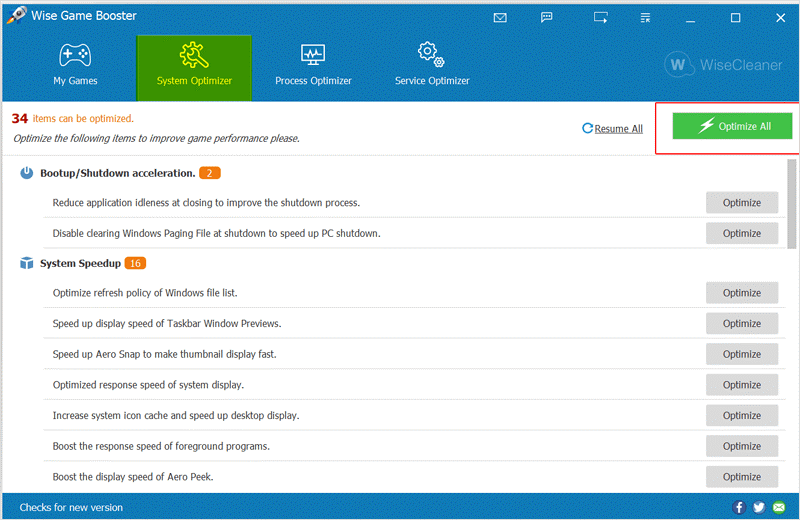The height and width of the screenshot is (520, 800).
Task: Click the green email icon in footer
Action: point(779,507)
